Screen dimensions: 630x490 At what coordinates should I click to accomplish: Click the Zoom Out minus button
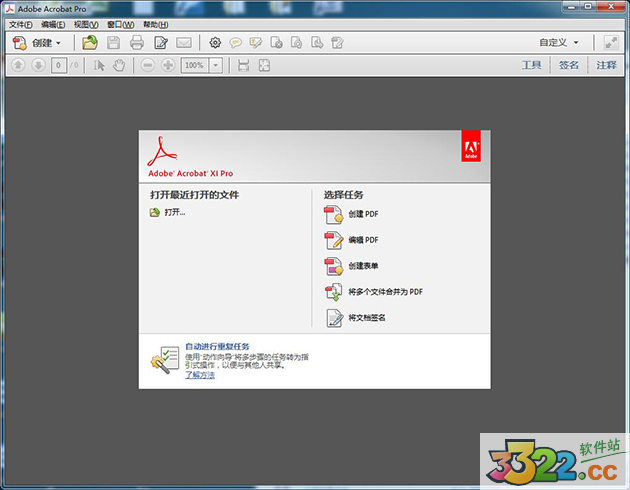(148, 65)
